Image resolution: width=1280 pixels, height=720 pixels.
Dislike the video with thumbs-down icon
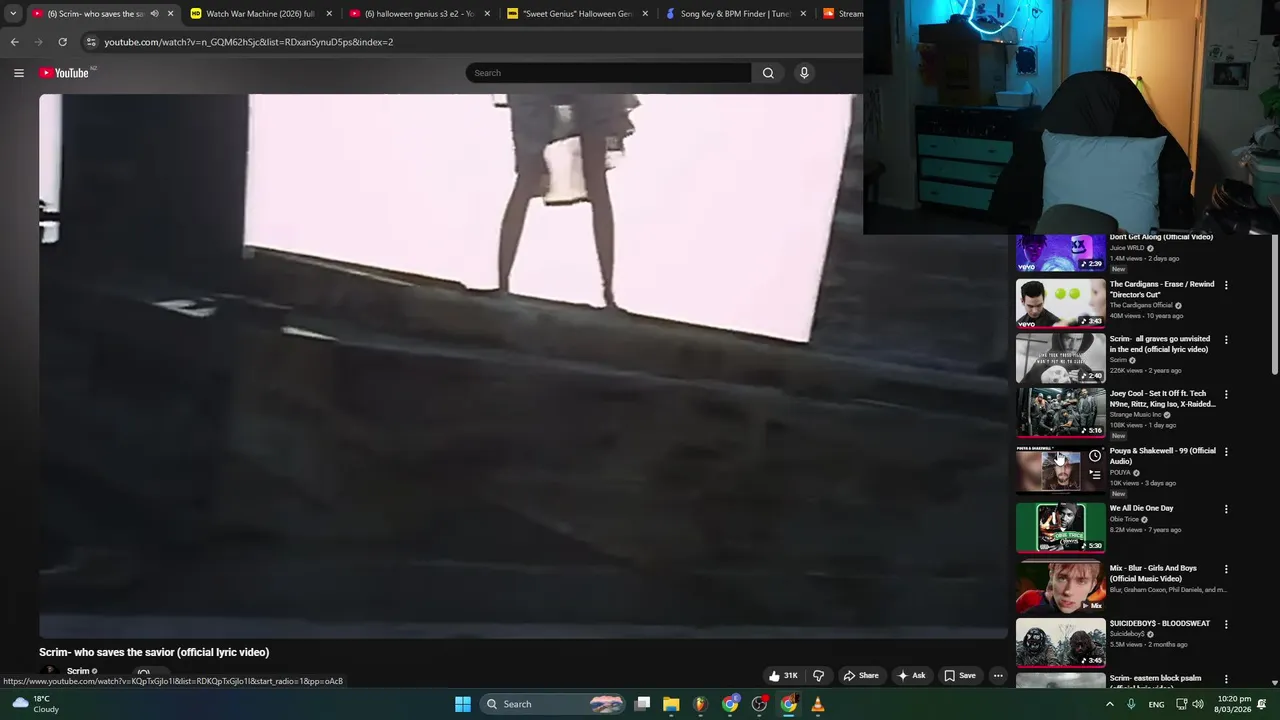818,675
